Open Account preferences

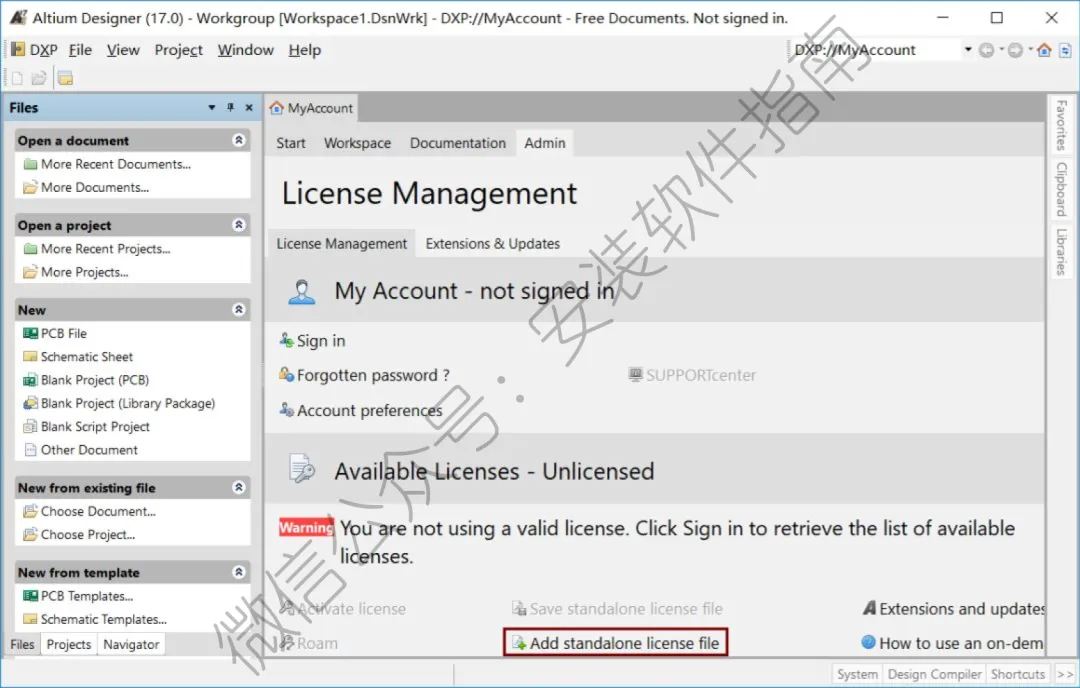(361, 410)
